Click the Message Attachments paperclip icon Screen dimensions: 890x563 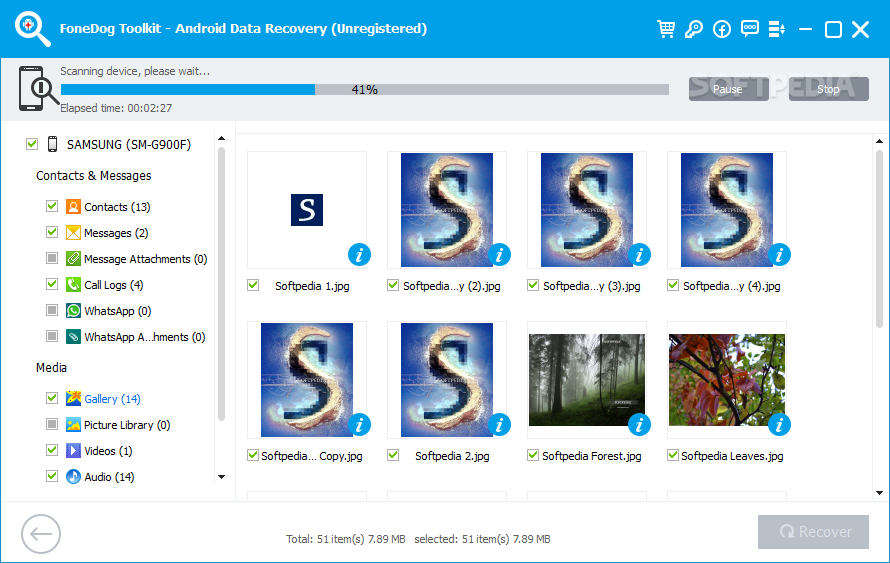click(73, 259)
